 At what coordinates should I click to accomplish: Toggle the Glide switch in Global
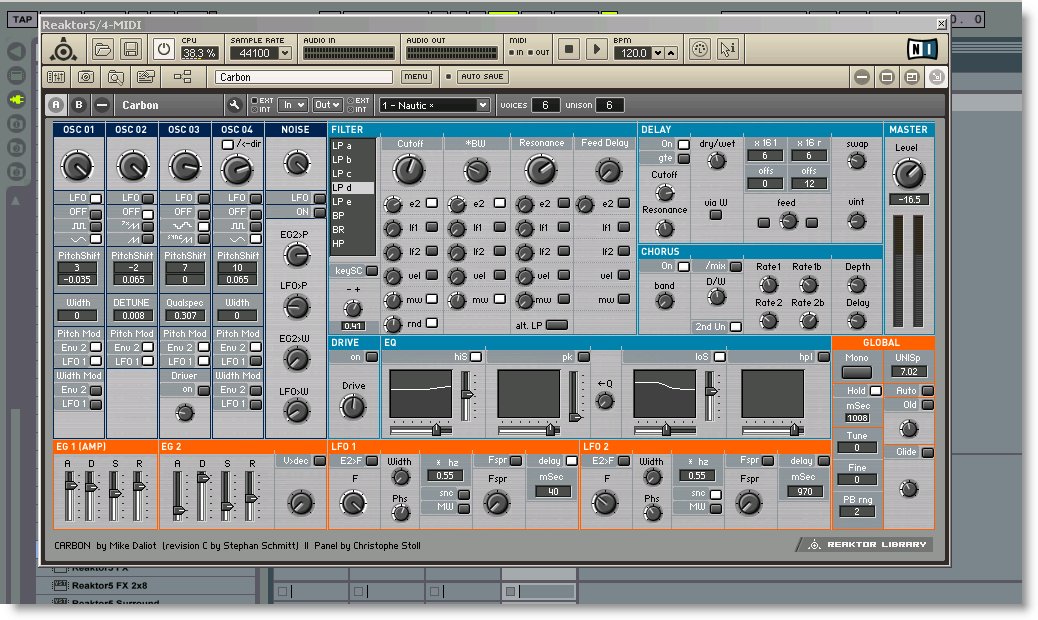(927, 453)
